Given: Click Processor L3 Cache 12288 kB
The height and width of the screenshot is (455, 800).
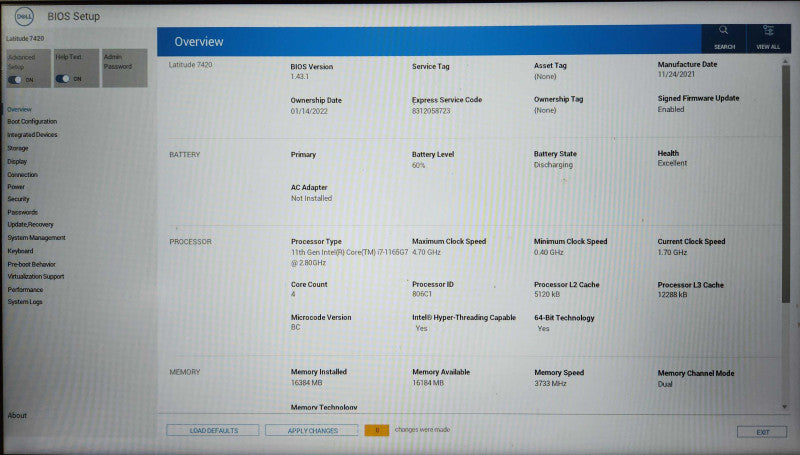Looking at the screenshot, I should point(672,294).
